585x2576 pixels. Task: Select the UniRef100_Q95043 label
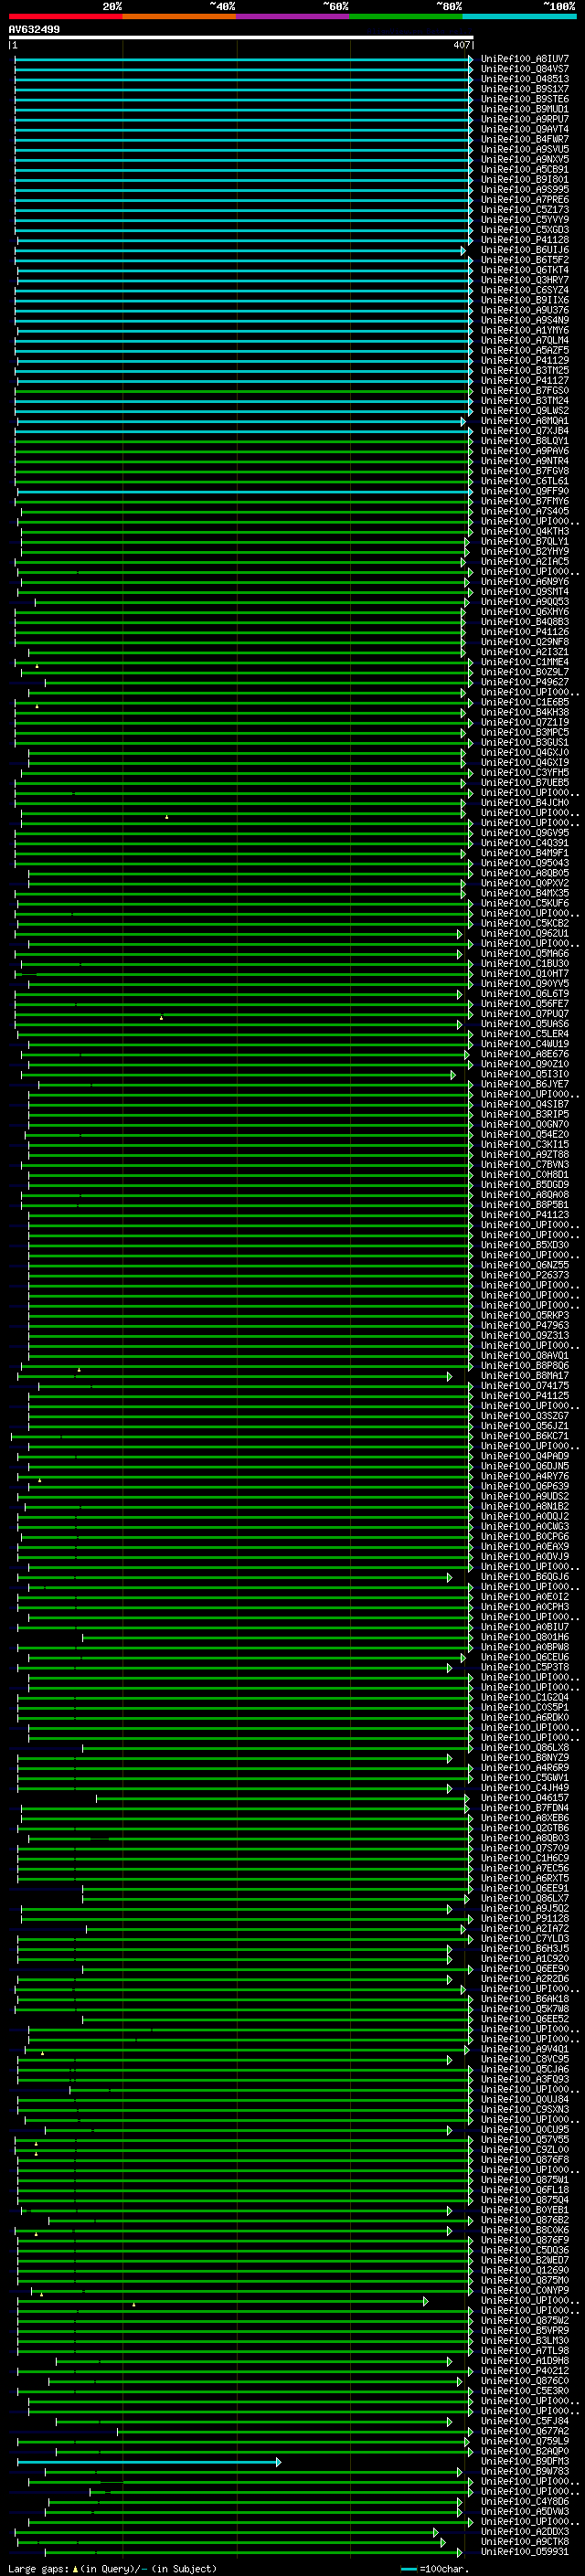(525, 864)
